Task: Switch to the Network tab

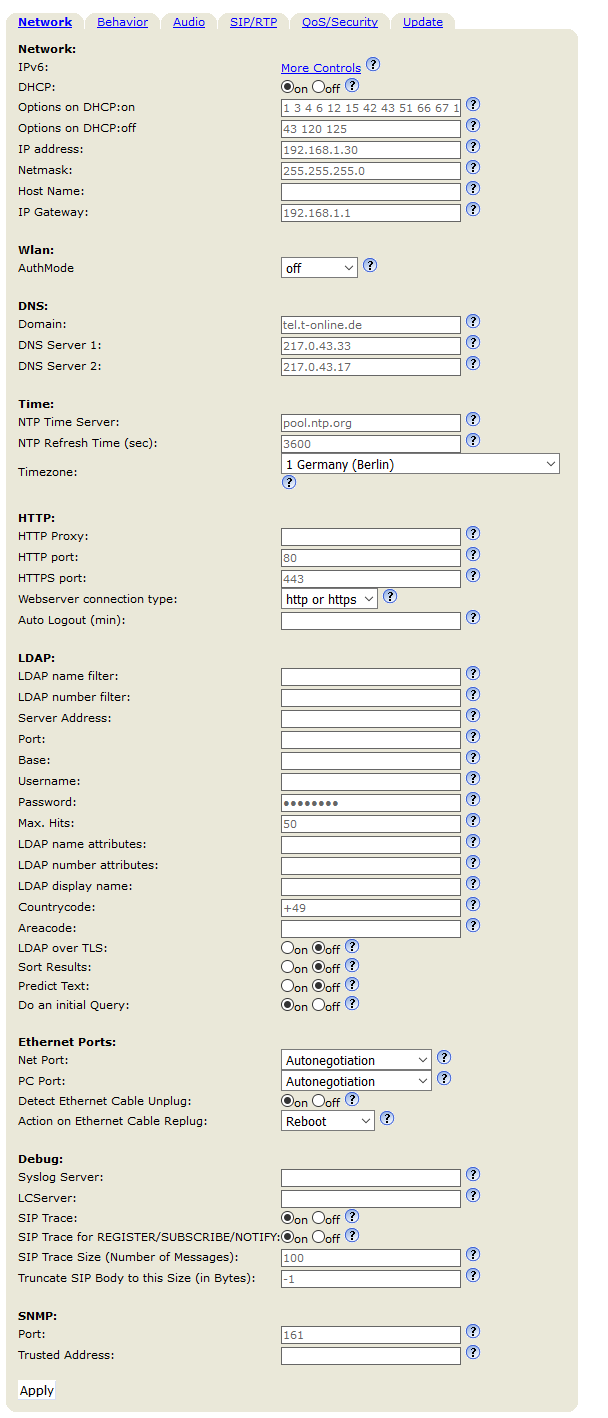Action: pos(45,22)
